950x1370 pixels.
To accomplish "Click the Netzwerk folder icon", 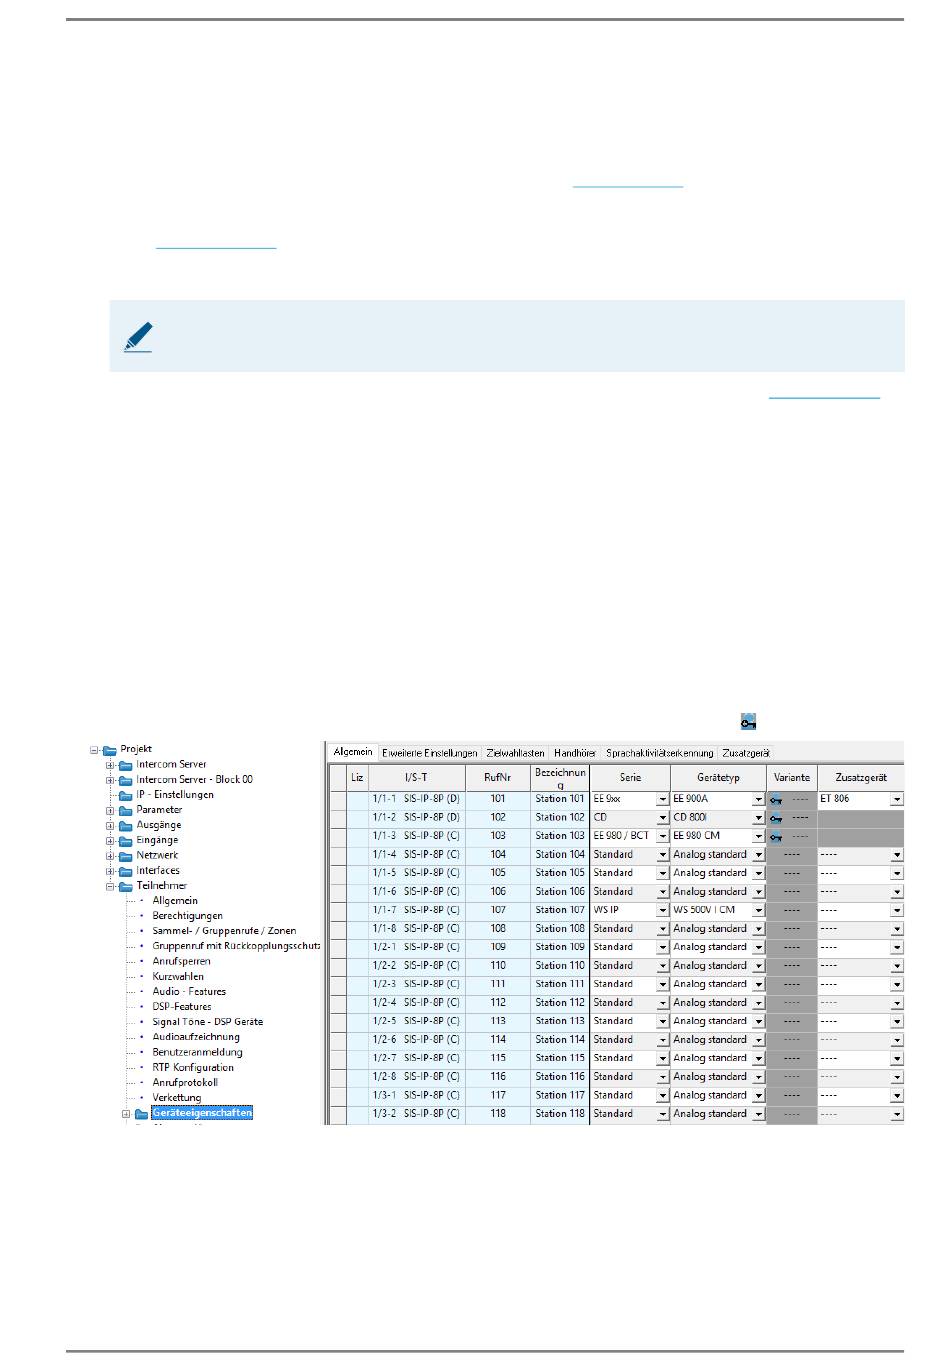I will [126, 856].
